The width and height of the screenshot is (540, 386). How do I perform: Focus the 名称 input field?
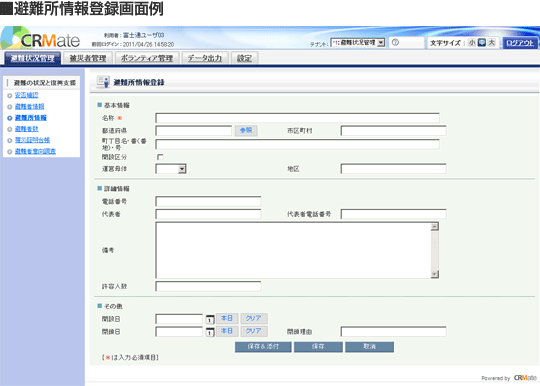(x=298, y=118)
